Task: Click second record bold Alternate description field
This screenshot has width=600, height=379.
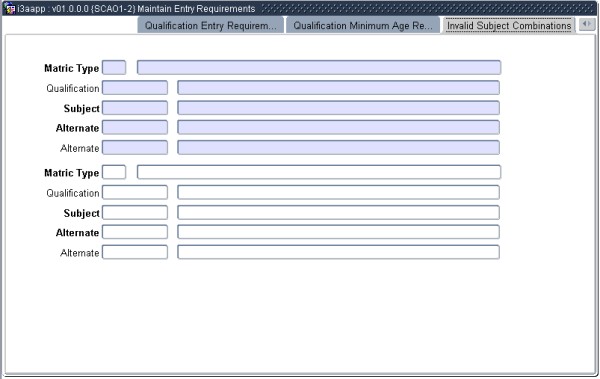Action: [x=338, y=232]
